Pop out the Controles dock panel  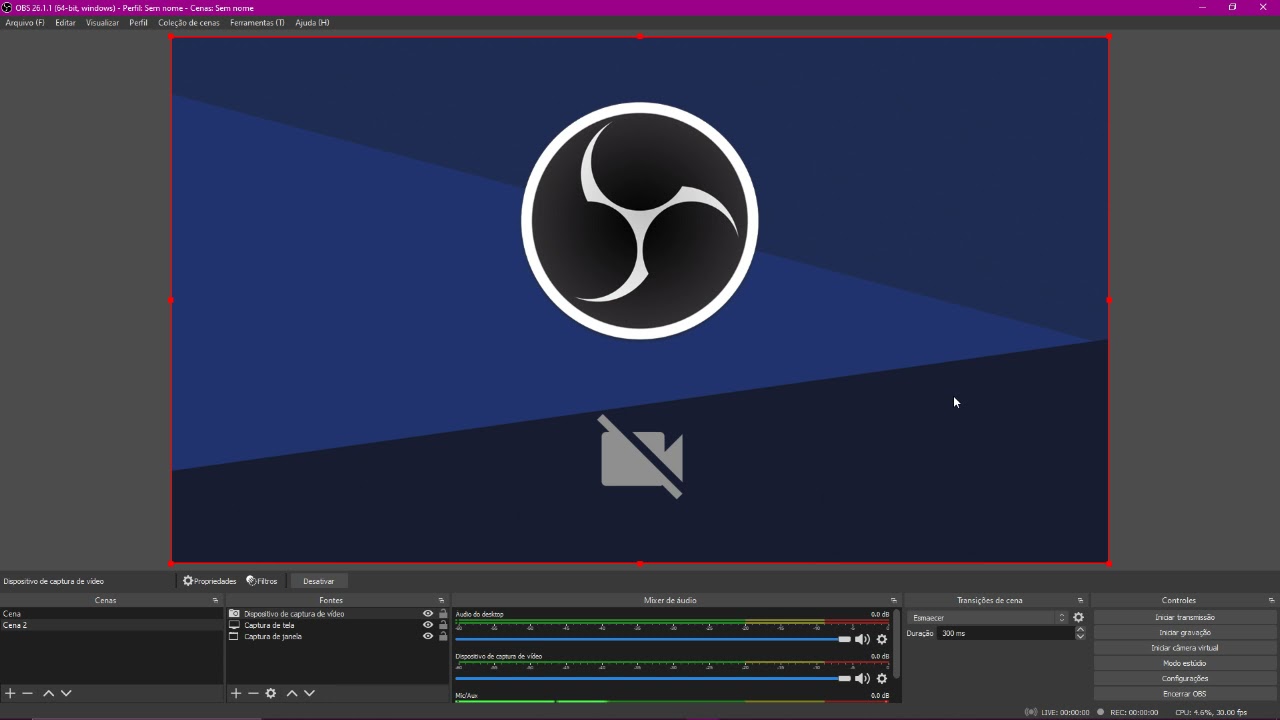click(x=1271, y=600)
